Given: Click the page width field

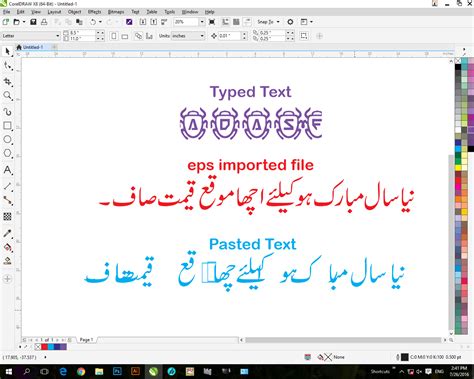Looking at the screenshot, I should [x=82, y=33].
